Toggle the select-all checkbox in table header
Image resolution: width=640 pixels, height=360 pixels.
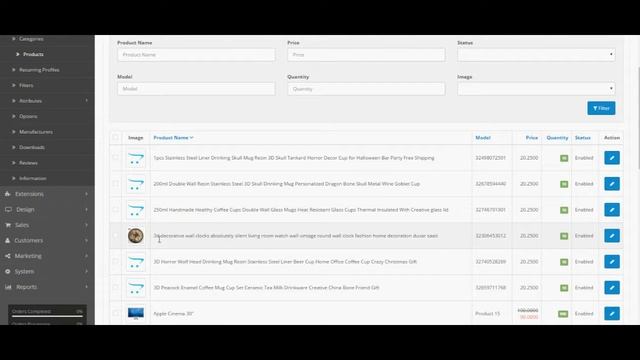pos(116,138)
